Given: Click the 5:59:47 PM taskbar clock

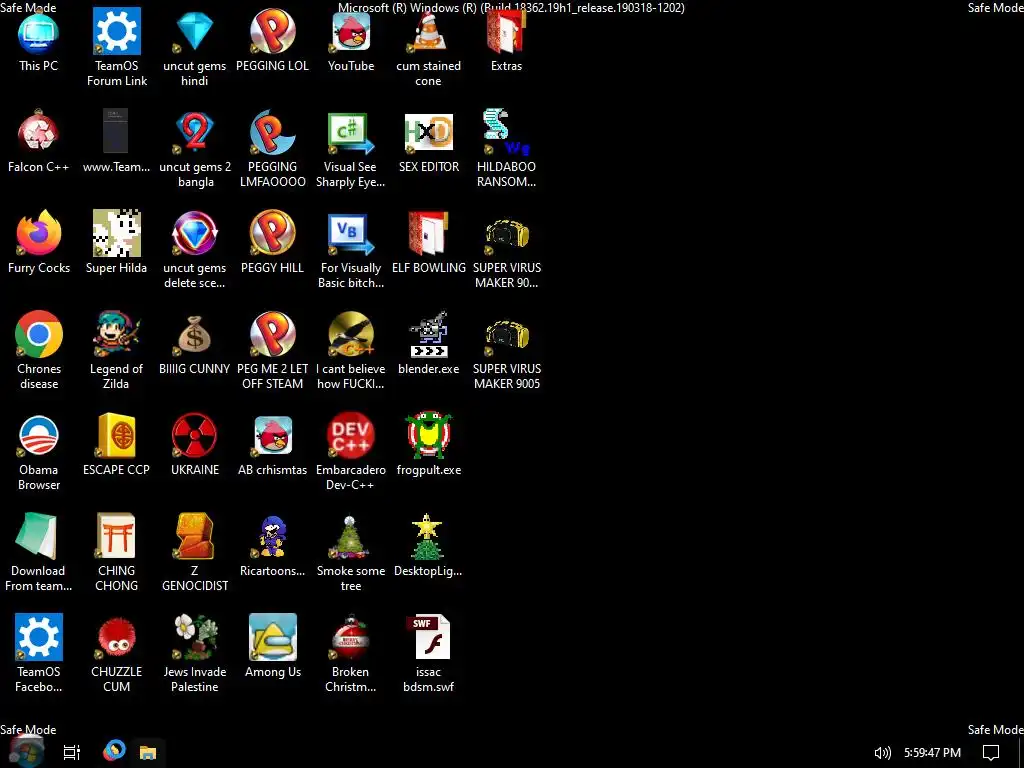Looking at the screenshot, I should 932,753.
